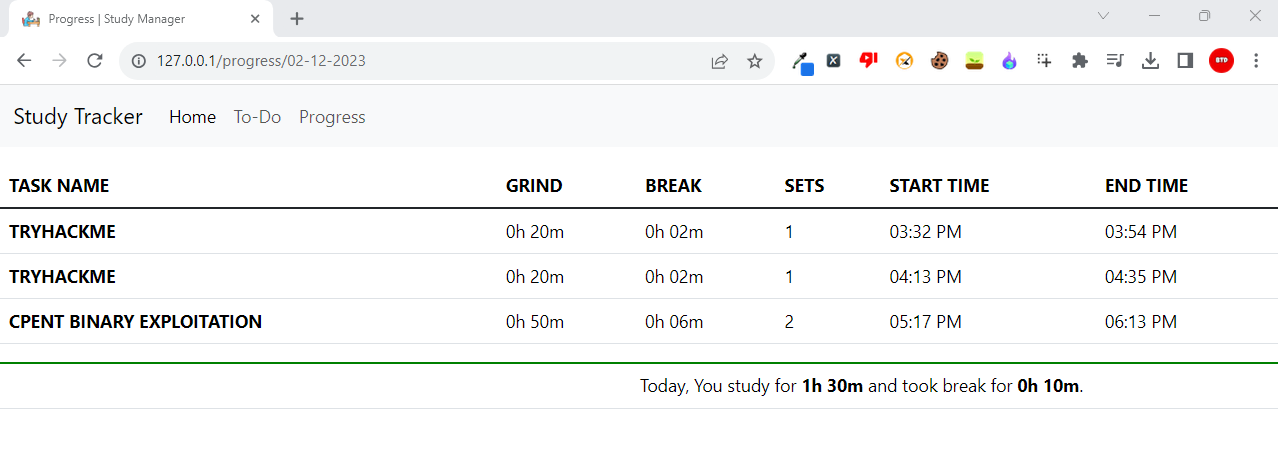Screen dimensions: 1278x462
Task: Open the Extensions puzzle piece menu
Action: [x=1079, y=61]
